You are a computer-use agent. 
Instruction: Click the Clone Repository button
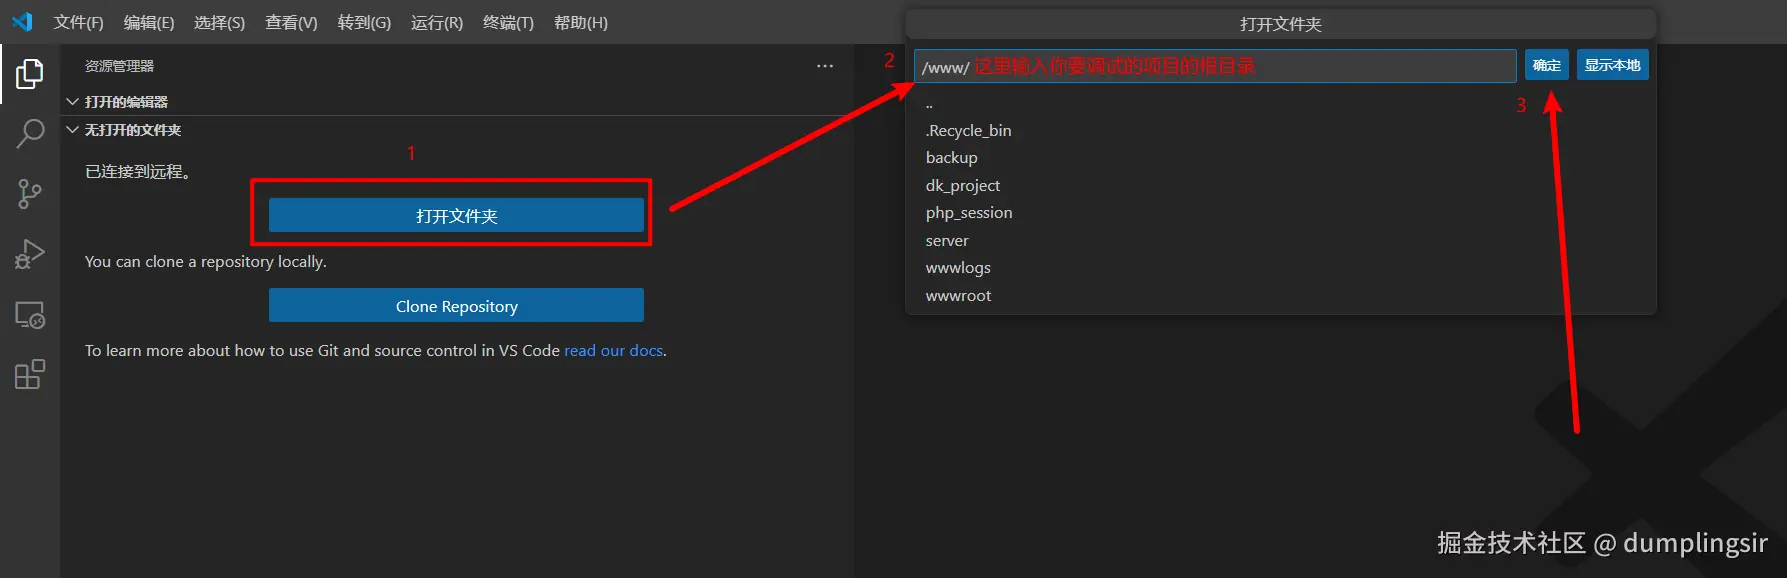456,306
